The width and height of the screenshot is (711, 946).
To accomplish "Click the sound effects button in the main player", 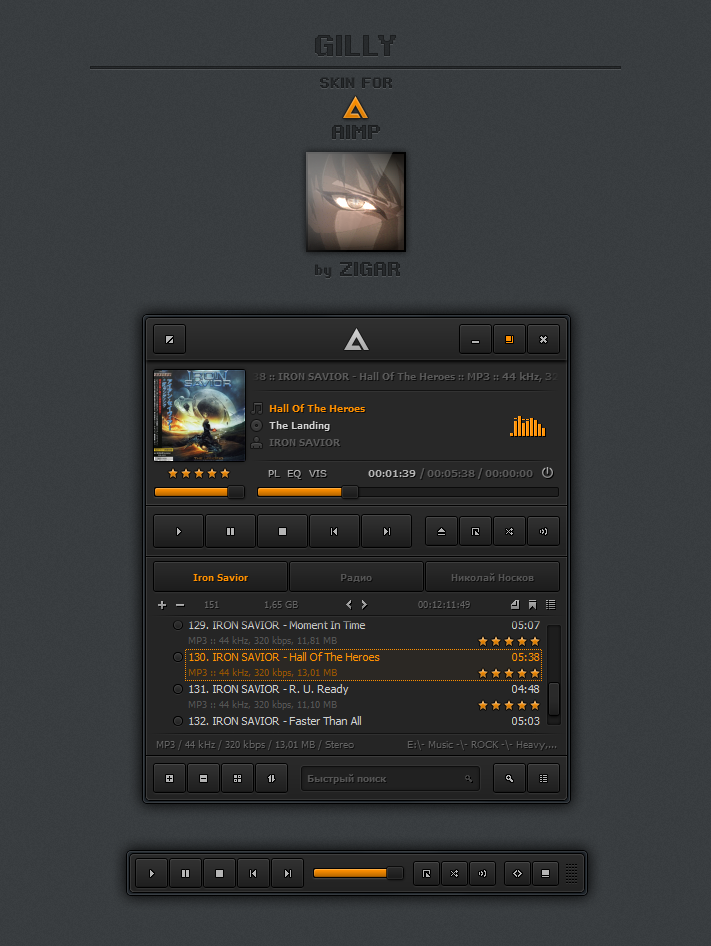I will click(543, 532).
